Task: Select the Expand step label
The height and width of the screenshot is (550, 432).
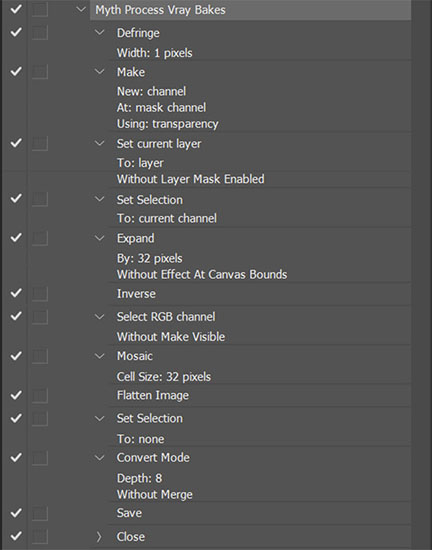Action: 135,239
